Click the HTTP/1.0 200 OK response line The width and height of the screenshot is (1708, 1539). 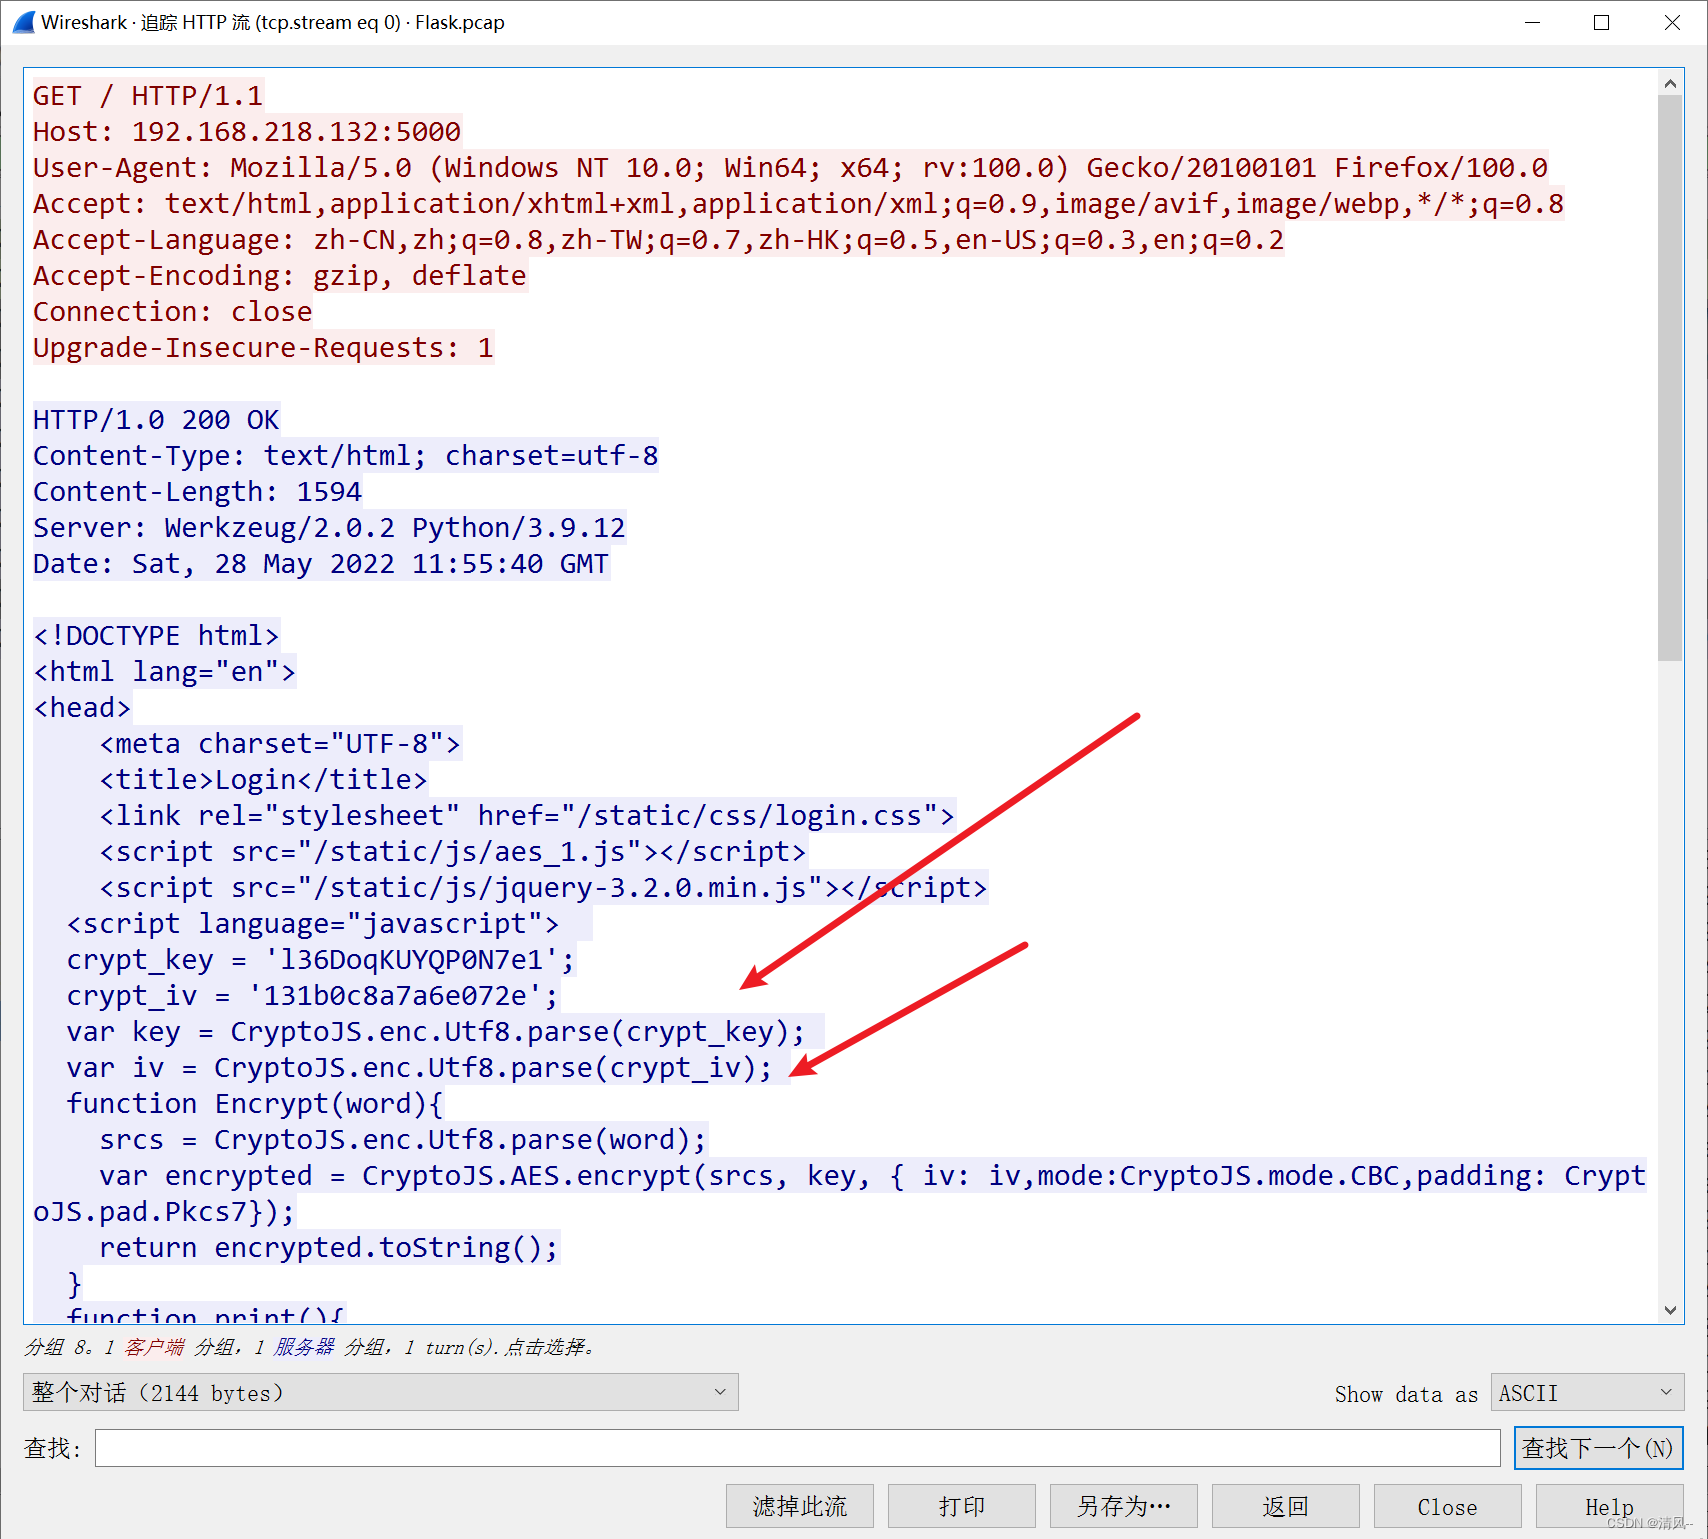click(x=156, y=420)
